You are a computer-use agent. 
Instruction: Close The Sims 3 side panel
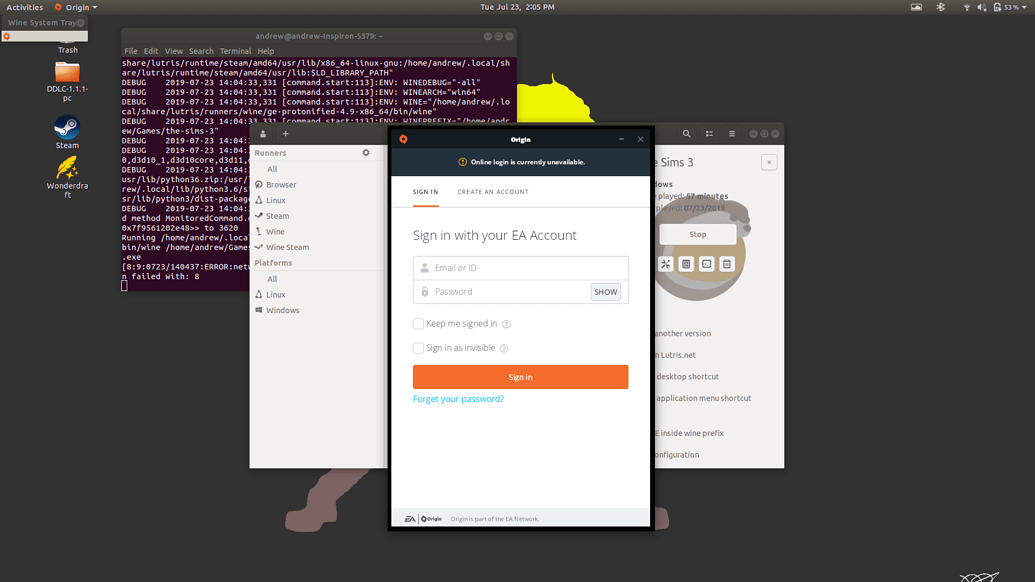(769, 162)
